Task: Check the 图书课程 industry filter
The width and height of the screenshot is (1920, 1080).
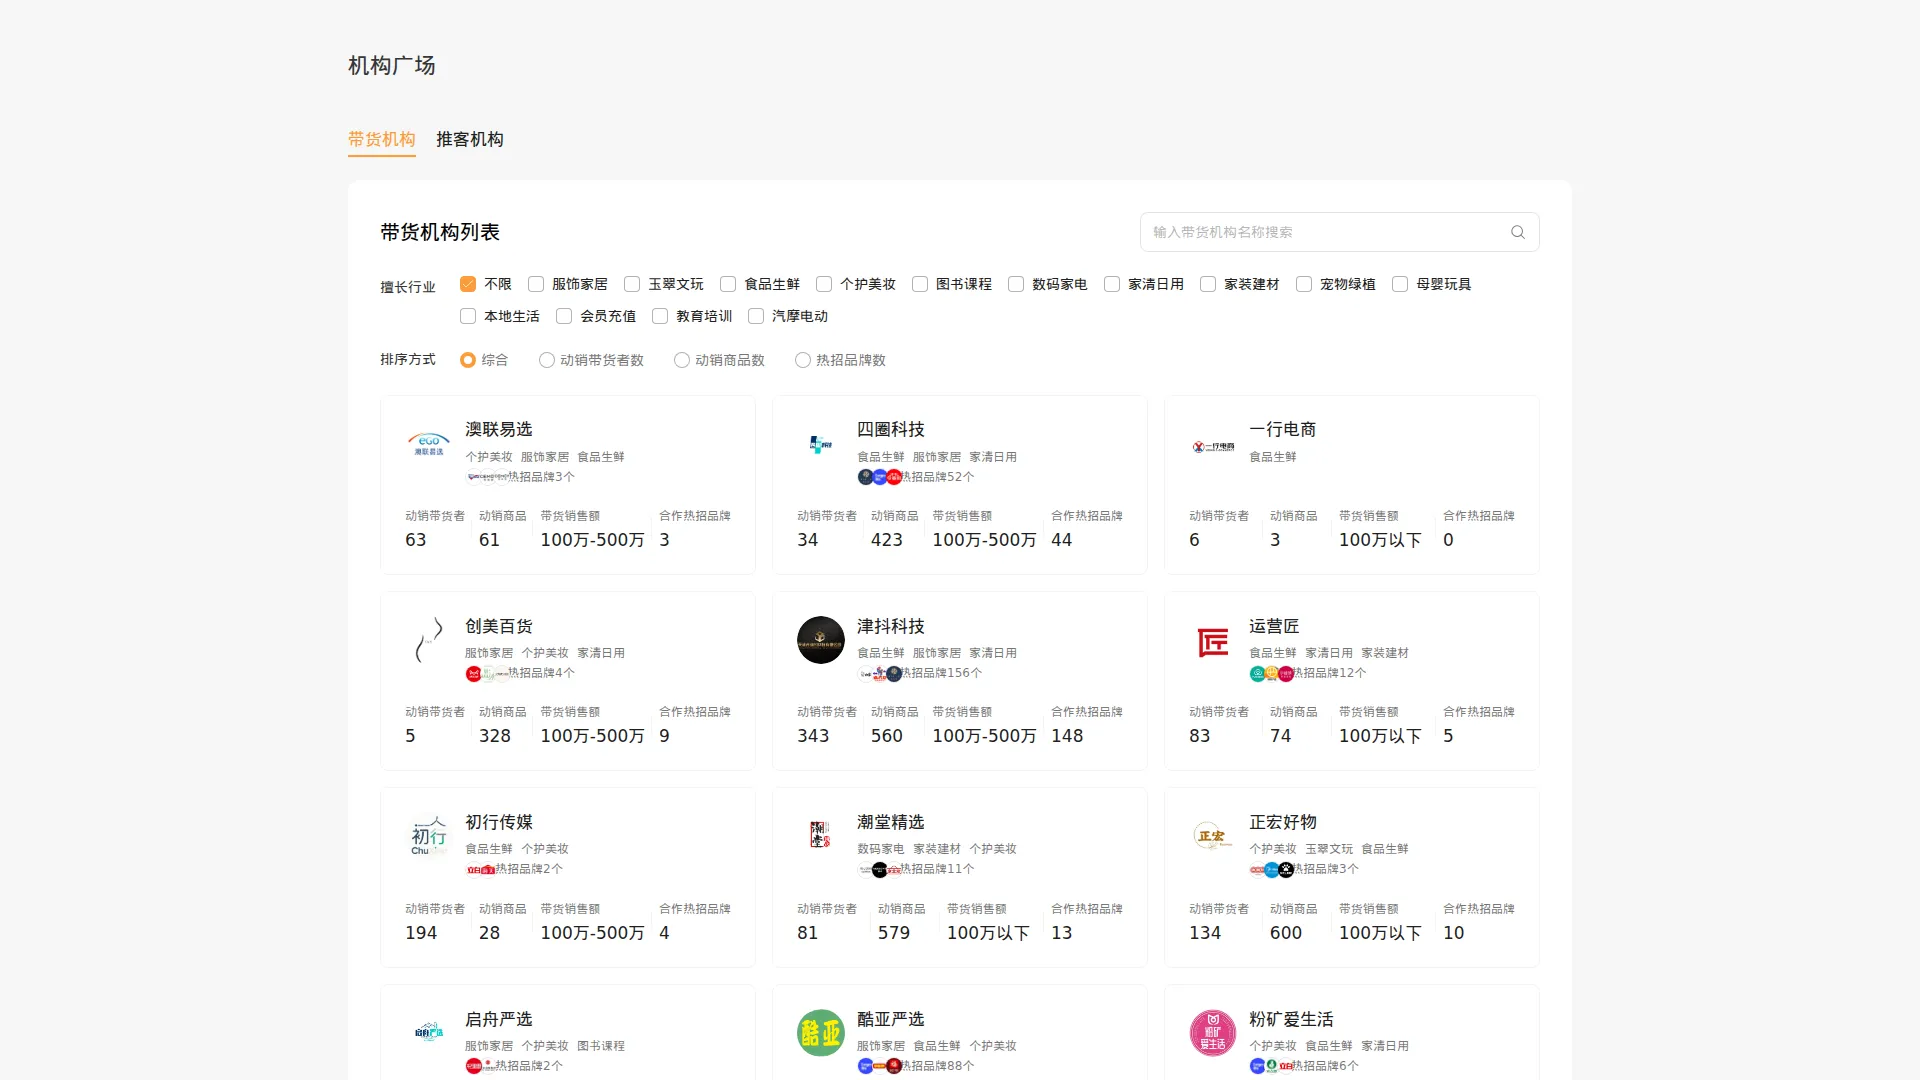Action: click(x=920, y=284)
